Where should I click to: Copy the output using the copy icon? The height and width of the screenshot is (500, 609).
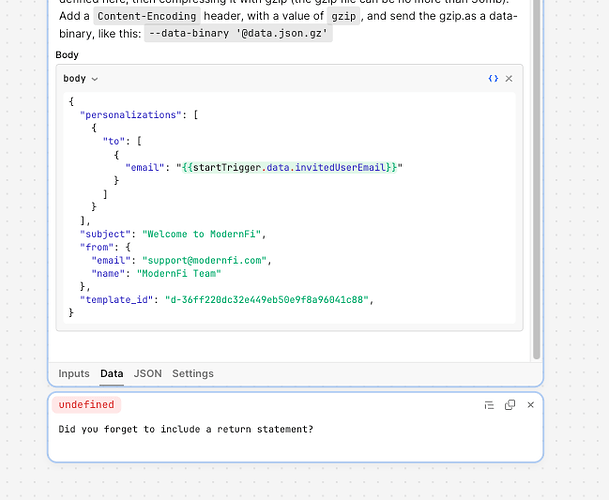[x=510, y=405]
